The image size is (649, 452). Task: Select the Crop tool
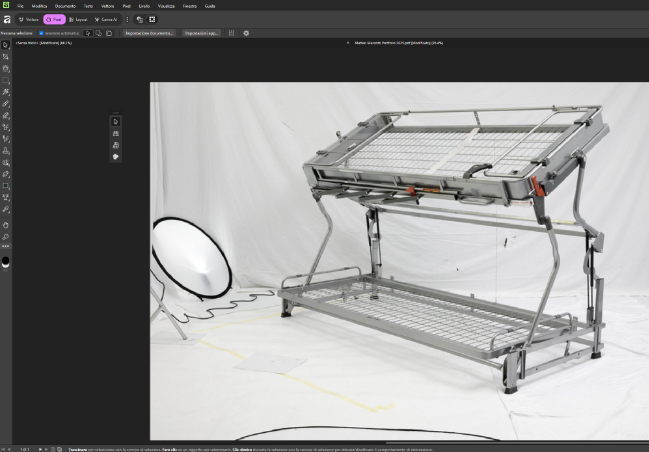click(5, 57)
